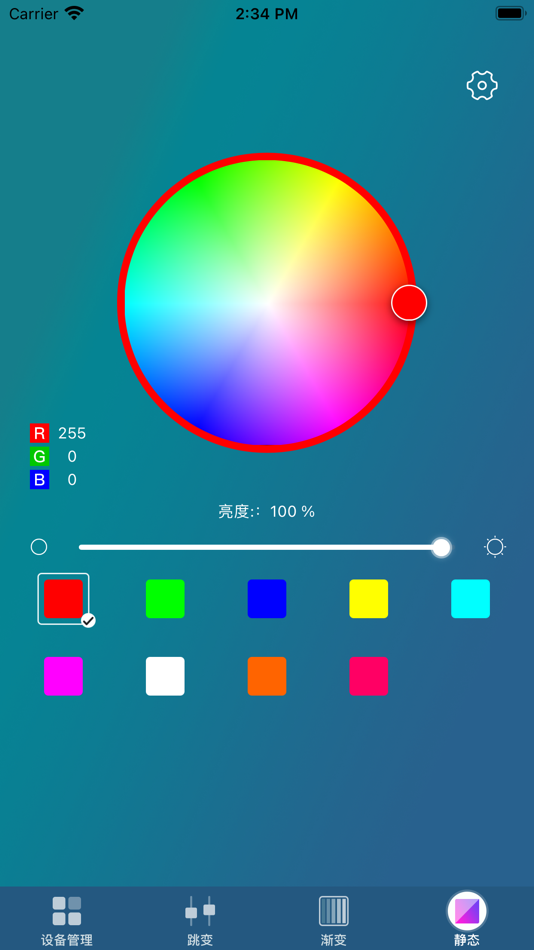Click the red color picker handle on wheel

409,302
